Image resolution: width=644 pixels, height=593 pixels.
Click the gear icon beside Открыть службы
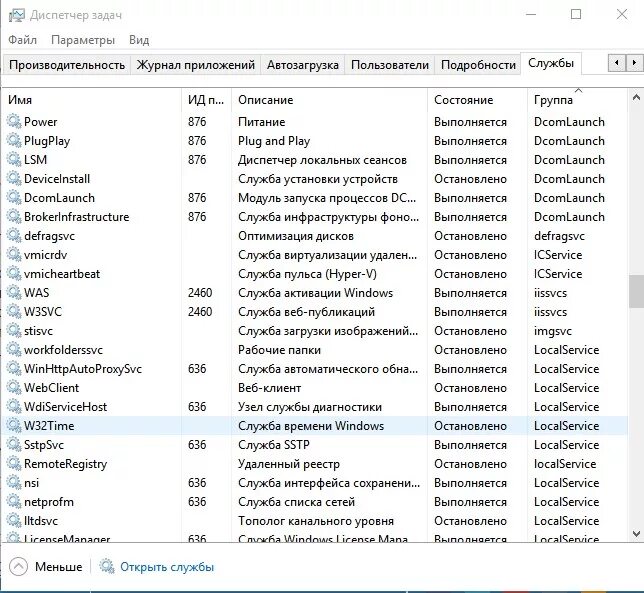pos(107,567)
